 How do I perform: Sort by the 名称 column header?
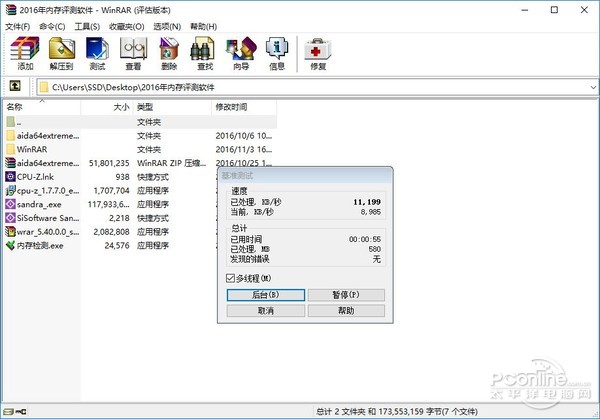[x=42, y=107]
